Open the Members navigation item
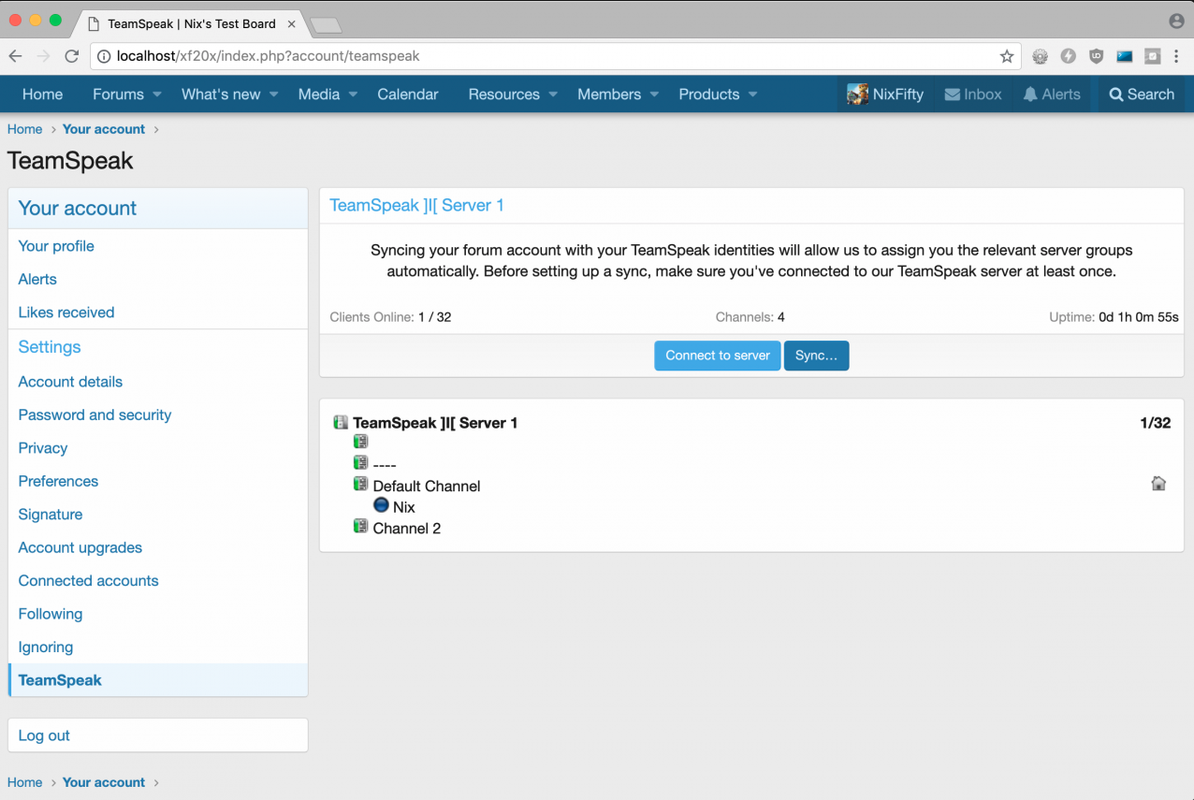Image resolution: width=1194 pixels, height=800 pixels. [x=609, y=94]
